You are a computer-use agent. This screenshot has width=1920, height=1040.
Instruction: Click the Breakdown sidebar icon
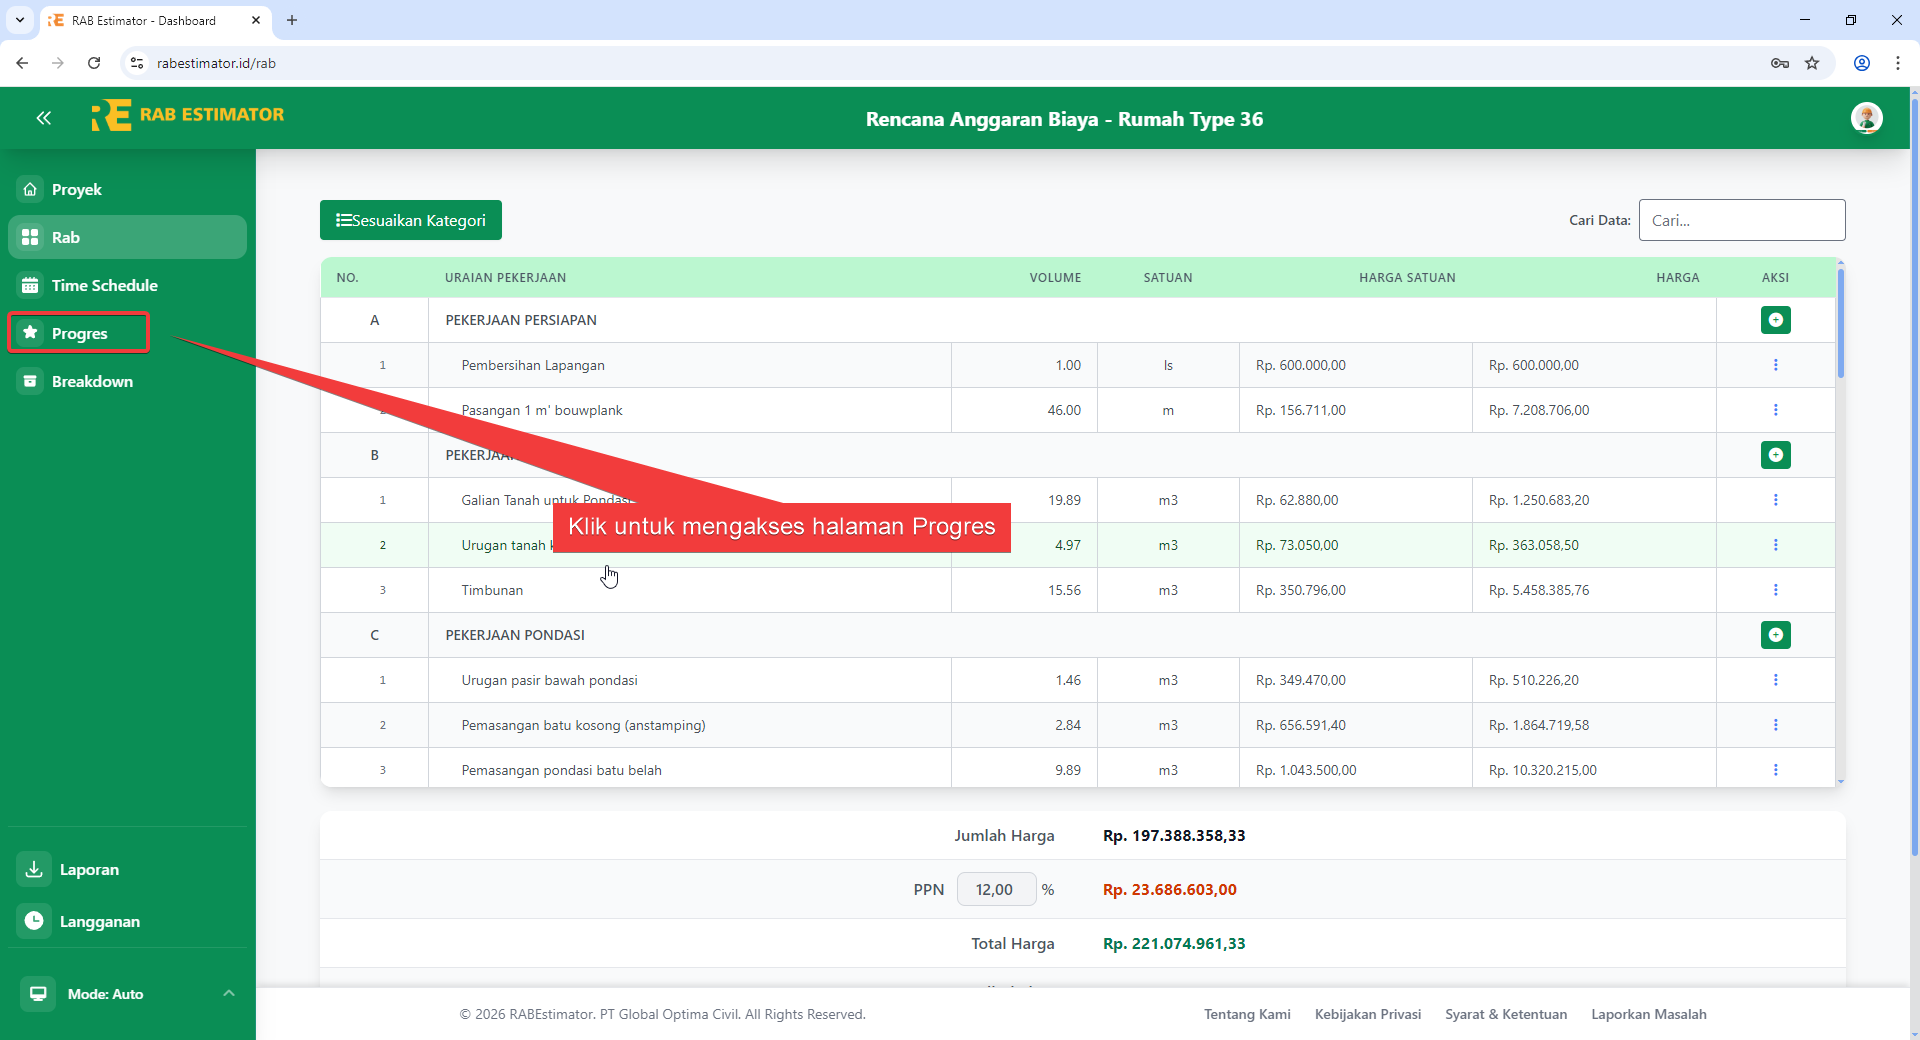30,381
